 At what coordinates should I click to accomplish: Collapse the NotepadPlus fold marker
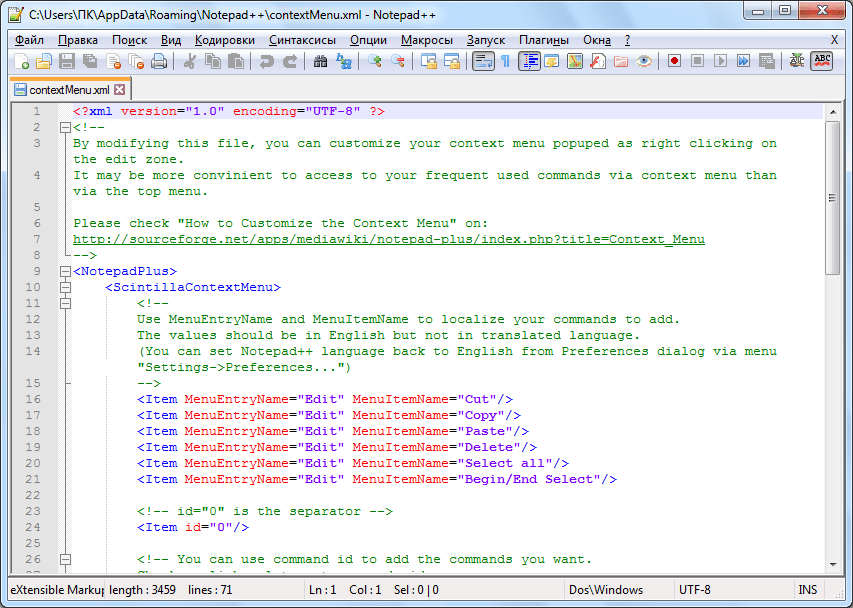click(65, 272)
